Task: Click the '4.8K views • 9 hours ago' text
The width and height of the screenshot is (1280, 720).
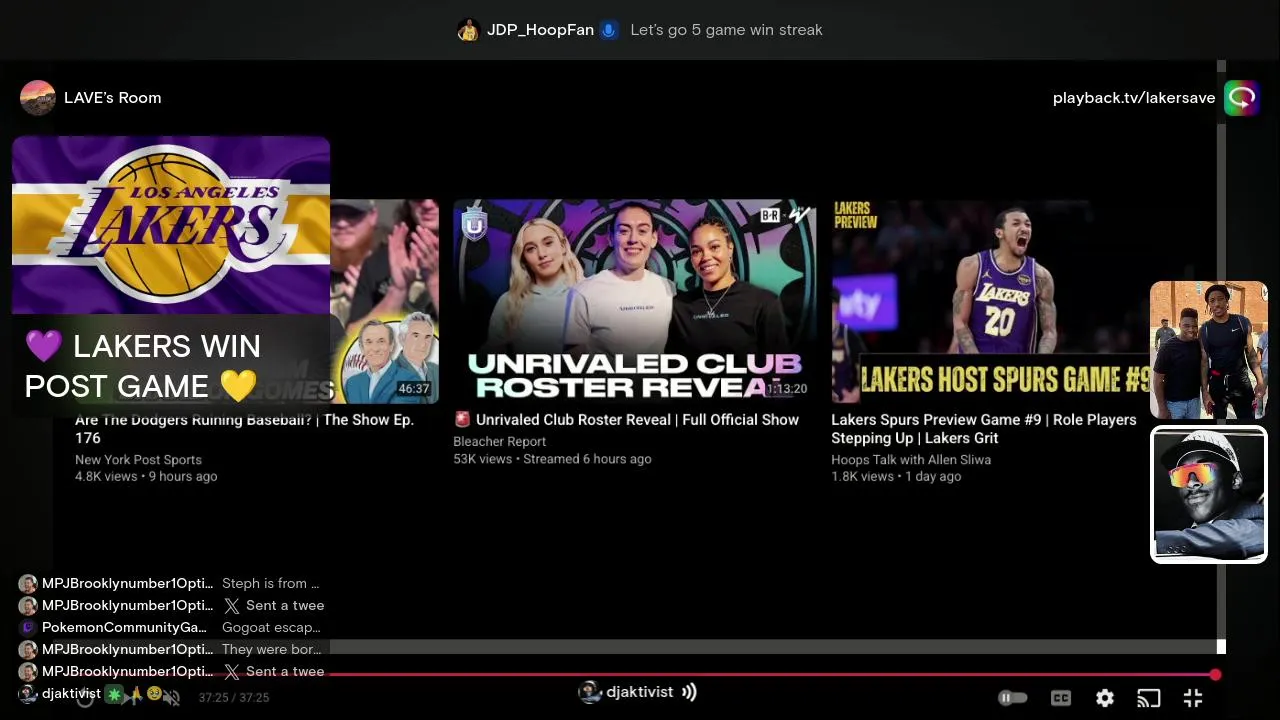Action: pos(146,477)
